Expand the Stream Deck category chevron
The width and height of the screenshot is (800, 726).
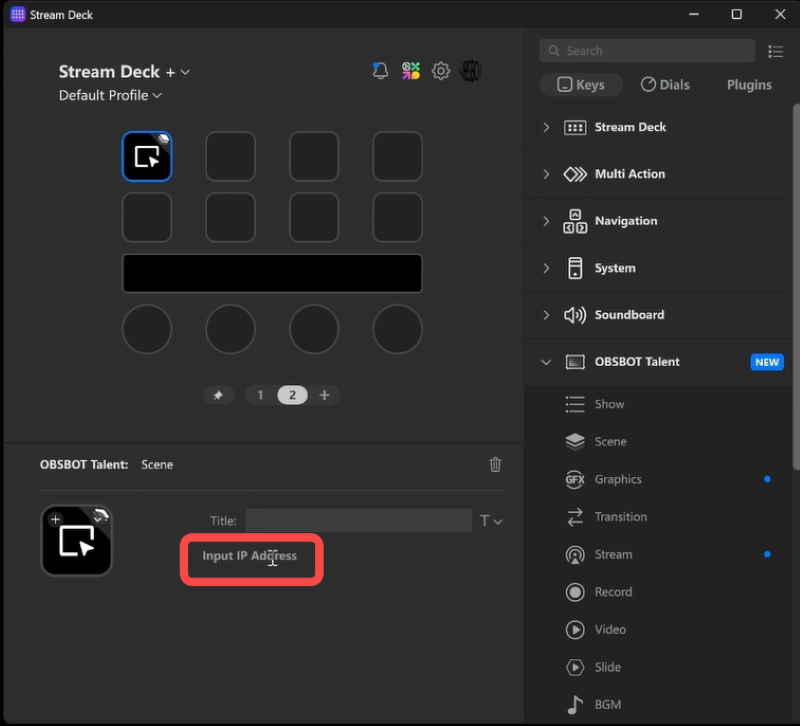click(546, 128)
